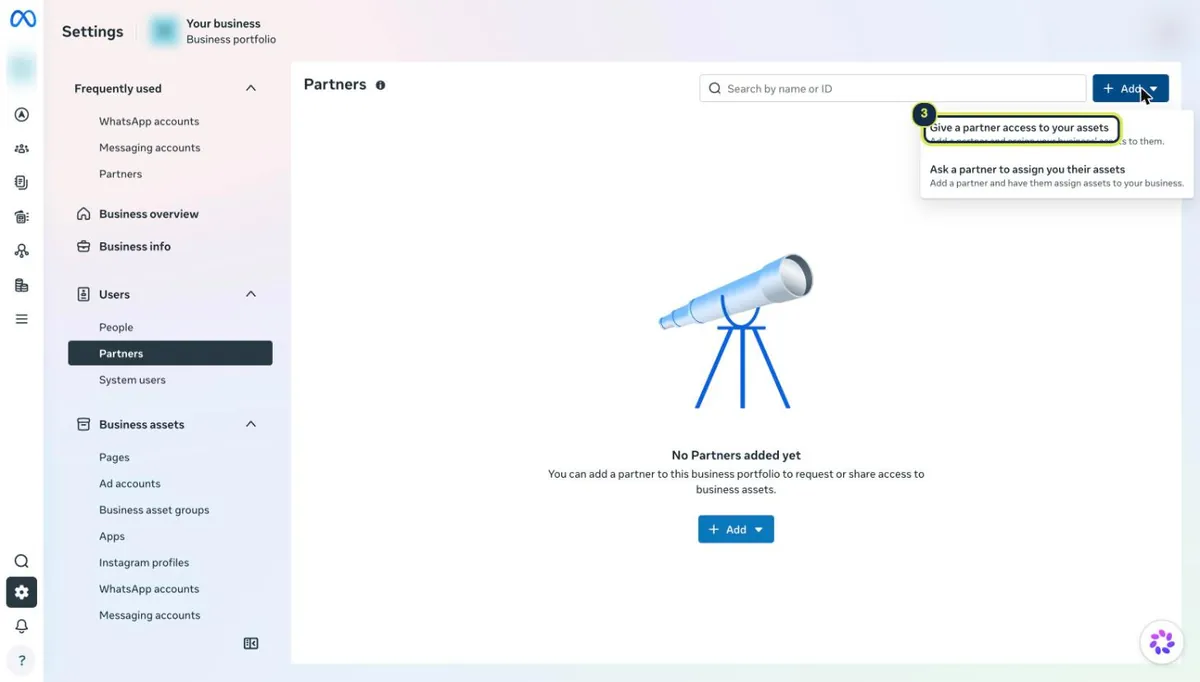Viewport: 1200px width, 682px height.
Task: Click the Users section badge icon
Action: (84, 294)
